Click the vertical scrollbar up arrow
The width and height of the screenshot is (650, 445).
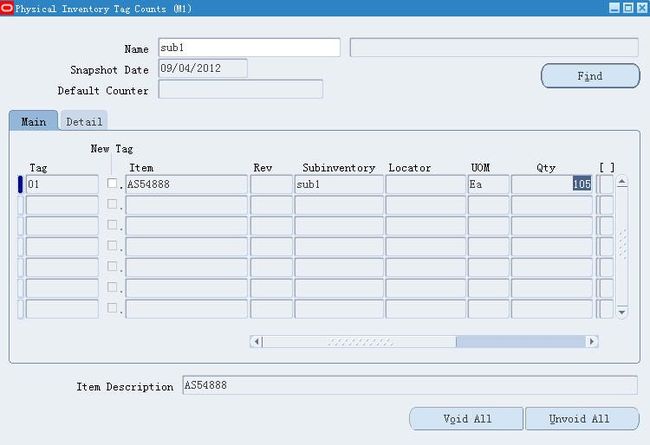[622, 182]
